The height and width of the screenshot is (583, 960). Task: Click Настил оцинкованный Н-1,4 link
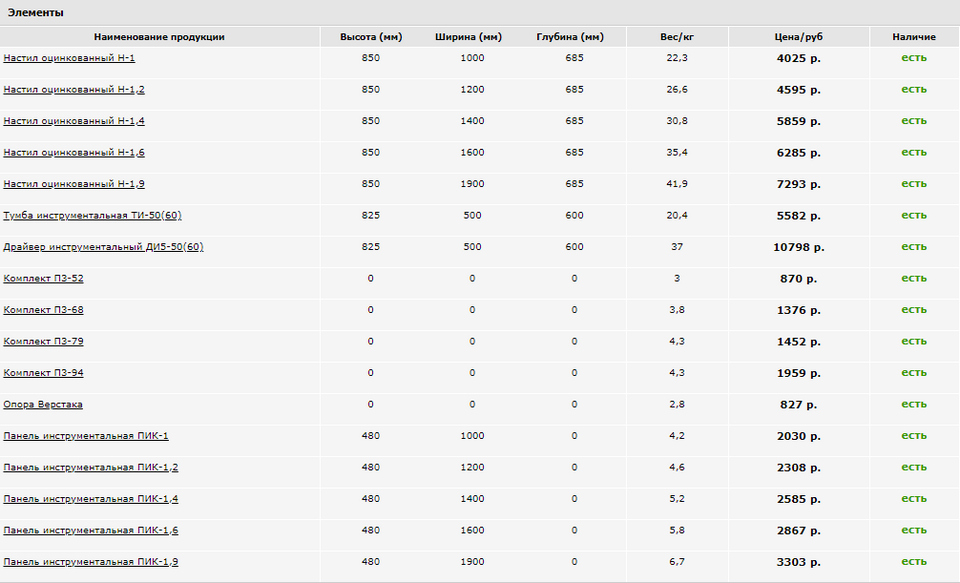(x=74, y=121)
